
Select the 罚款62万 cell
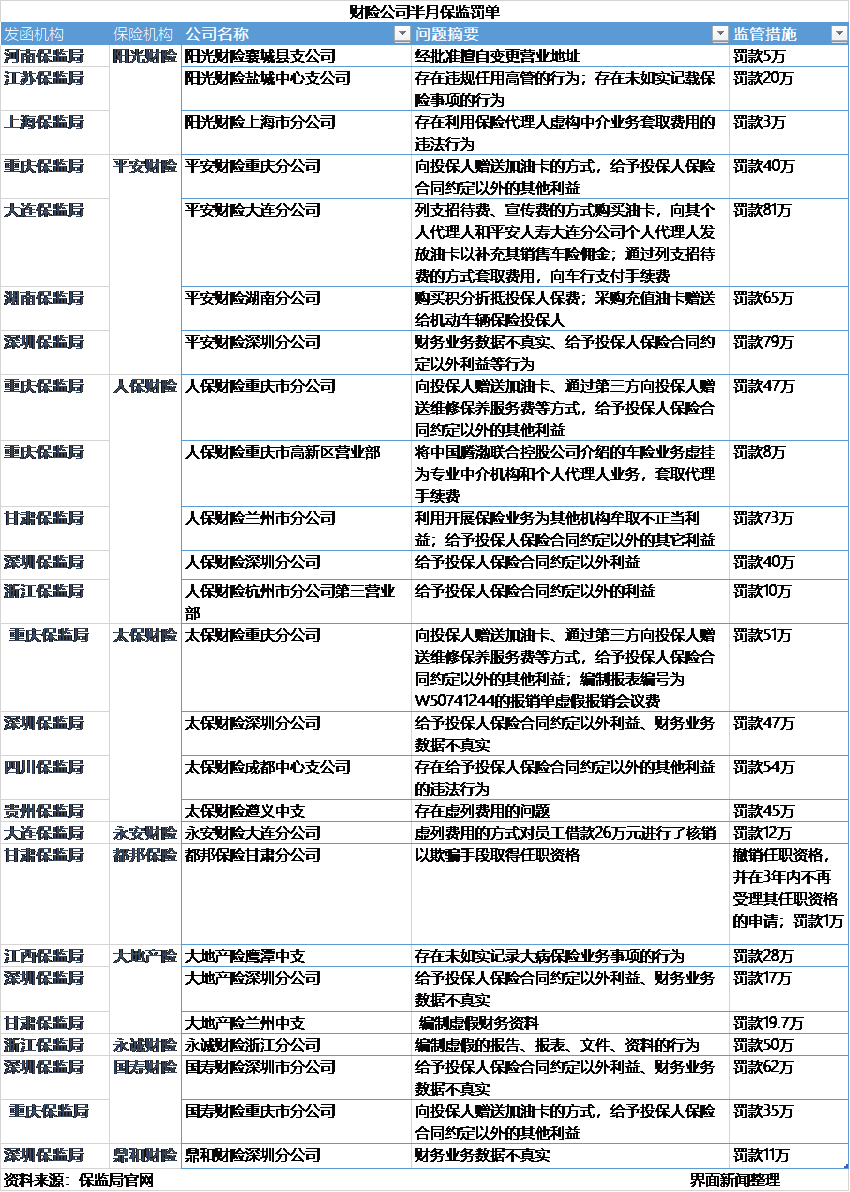(x=788, y=1077)
